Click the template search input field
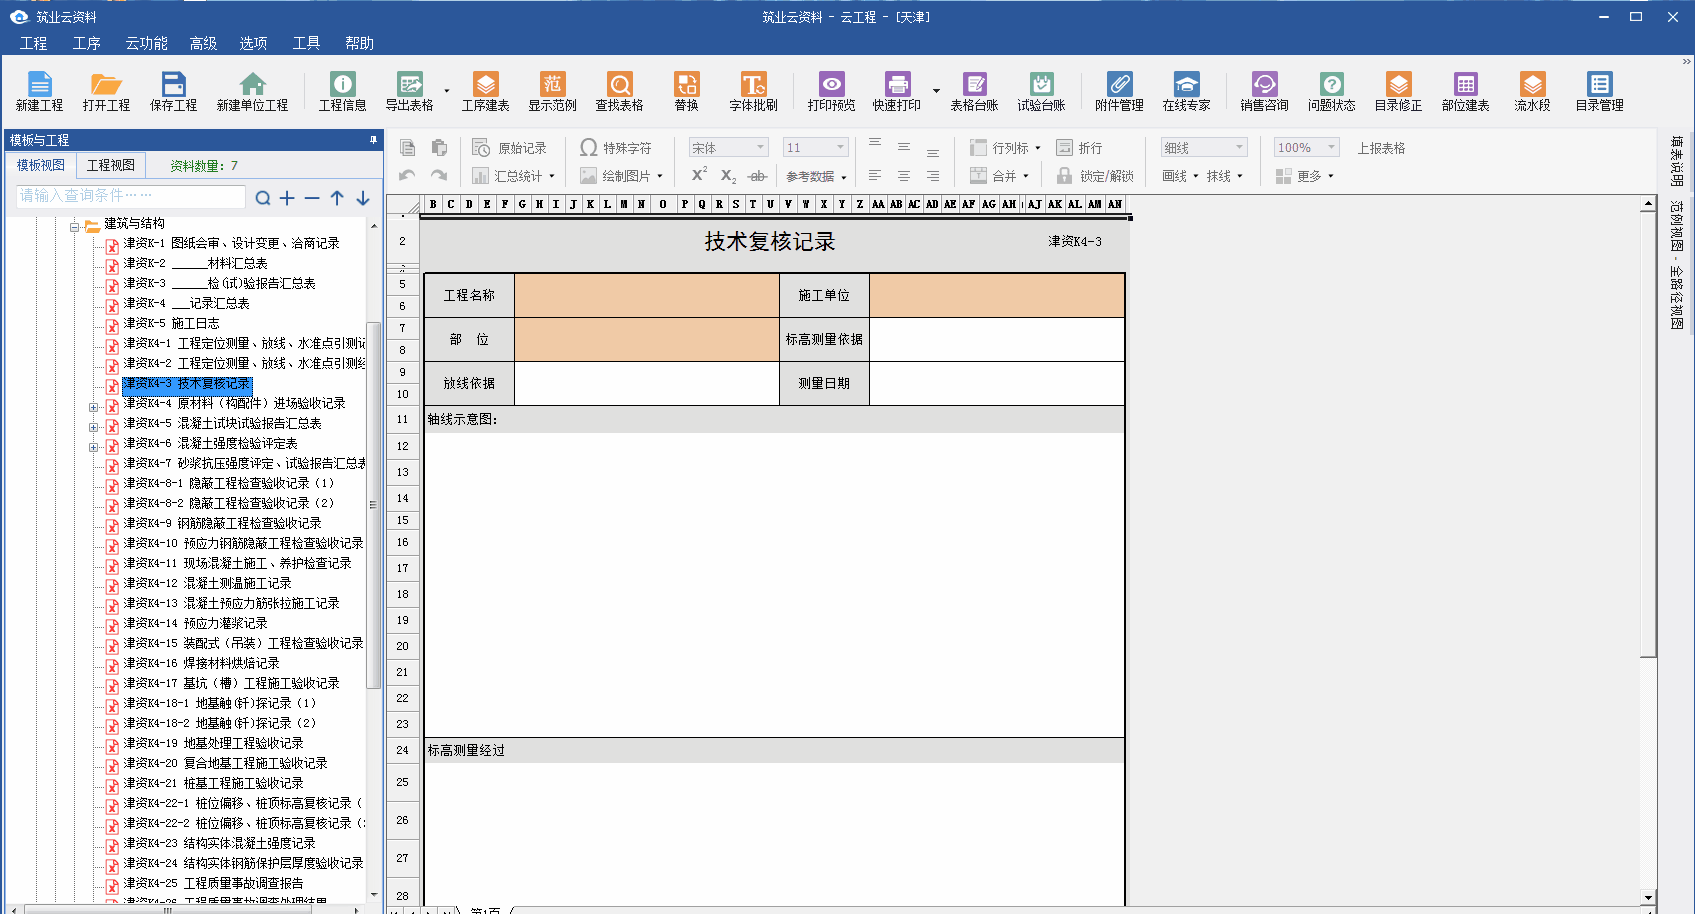Viewport: 1695px width, 914px height. point(130,196)
